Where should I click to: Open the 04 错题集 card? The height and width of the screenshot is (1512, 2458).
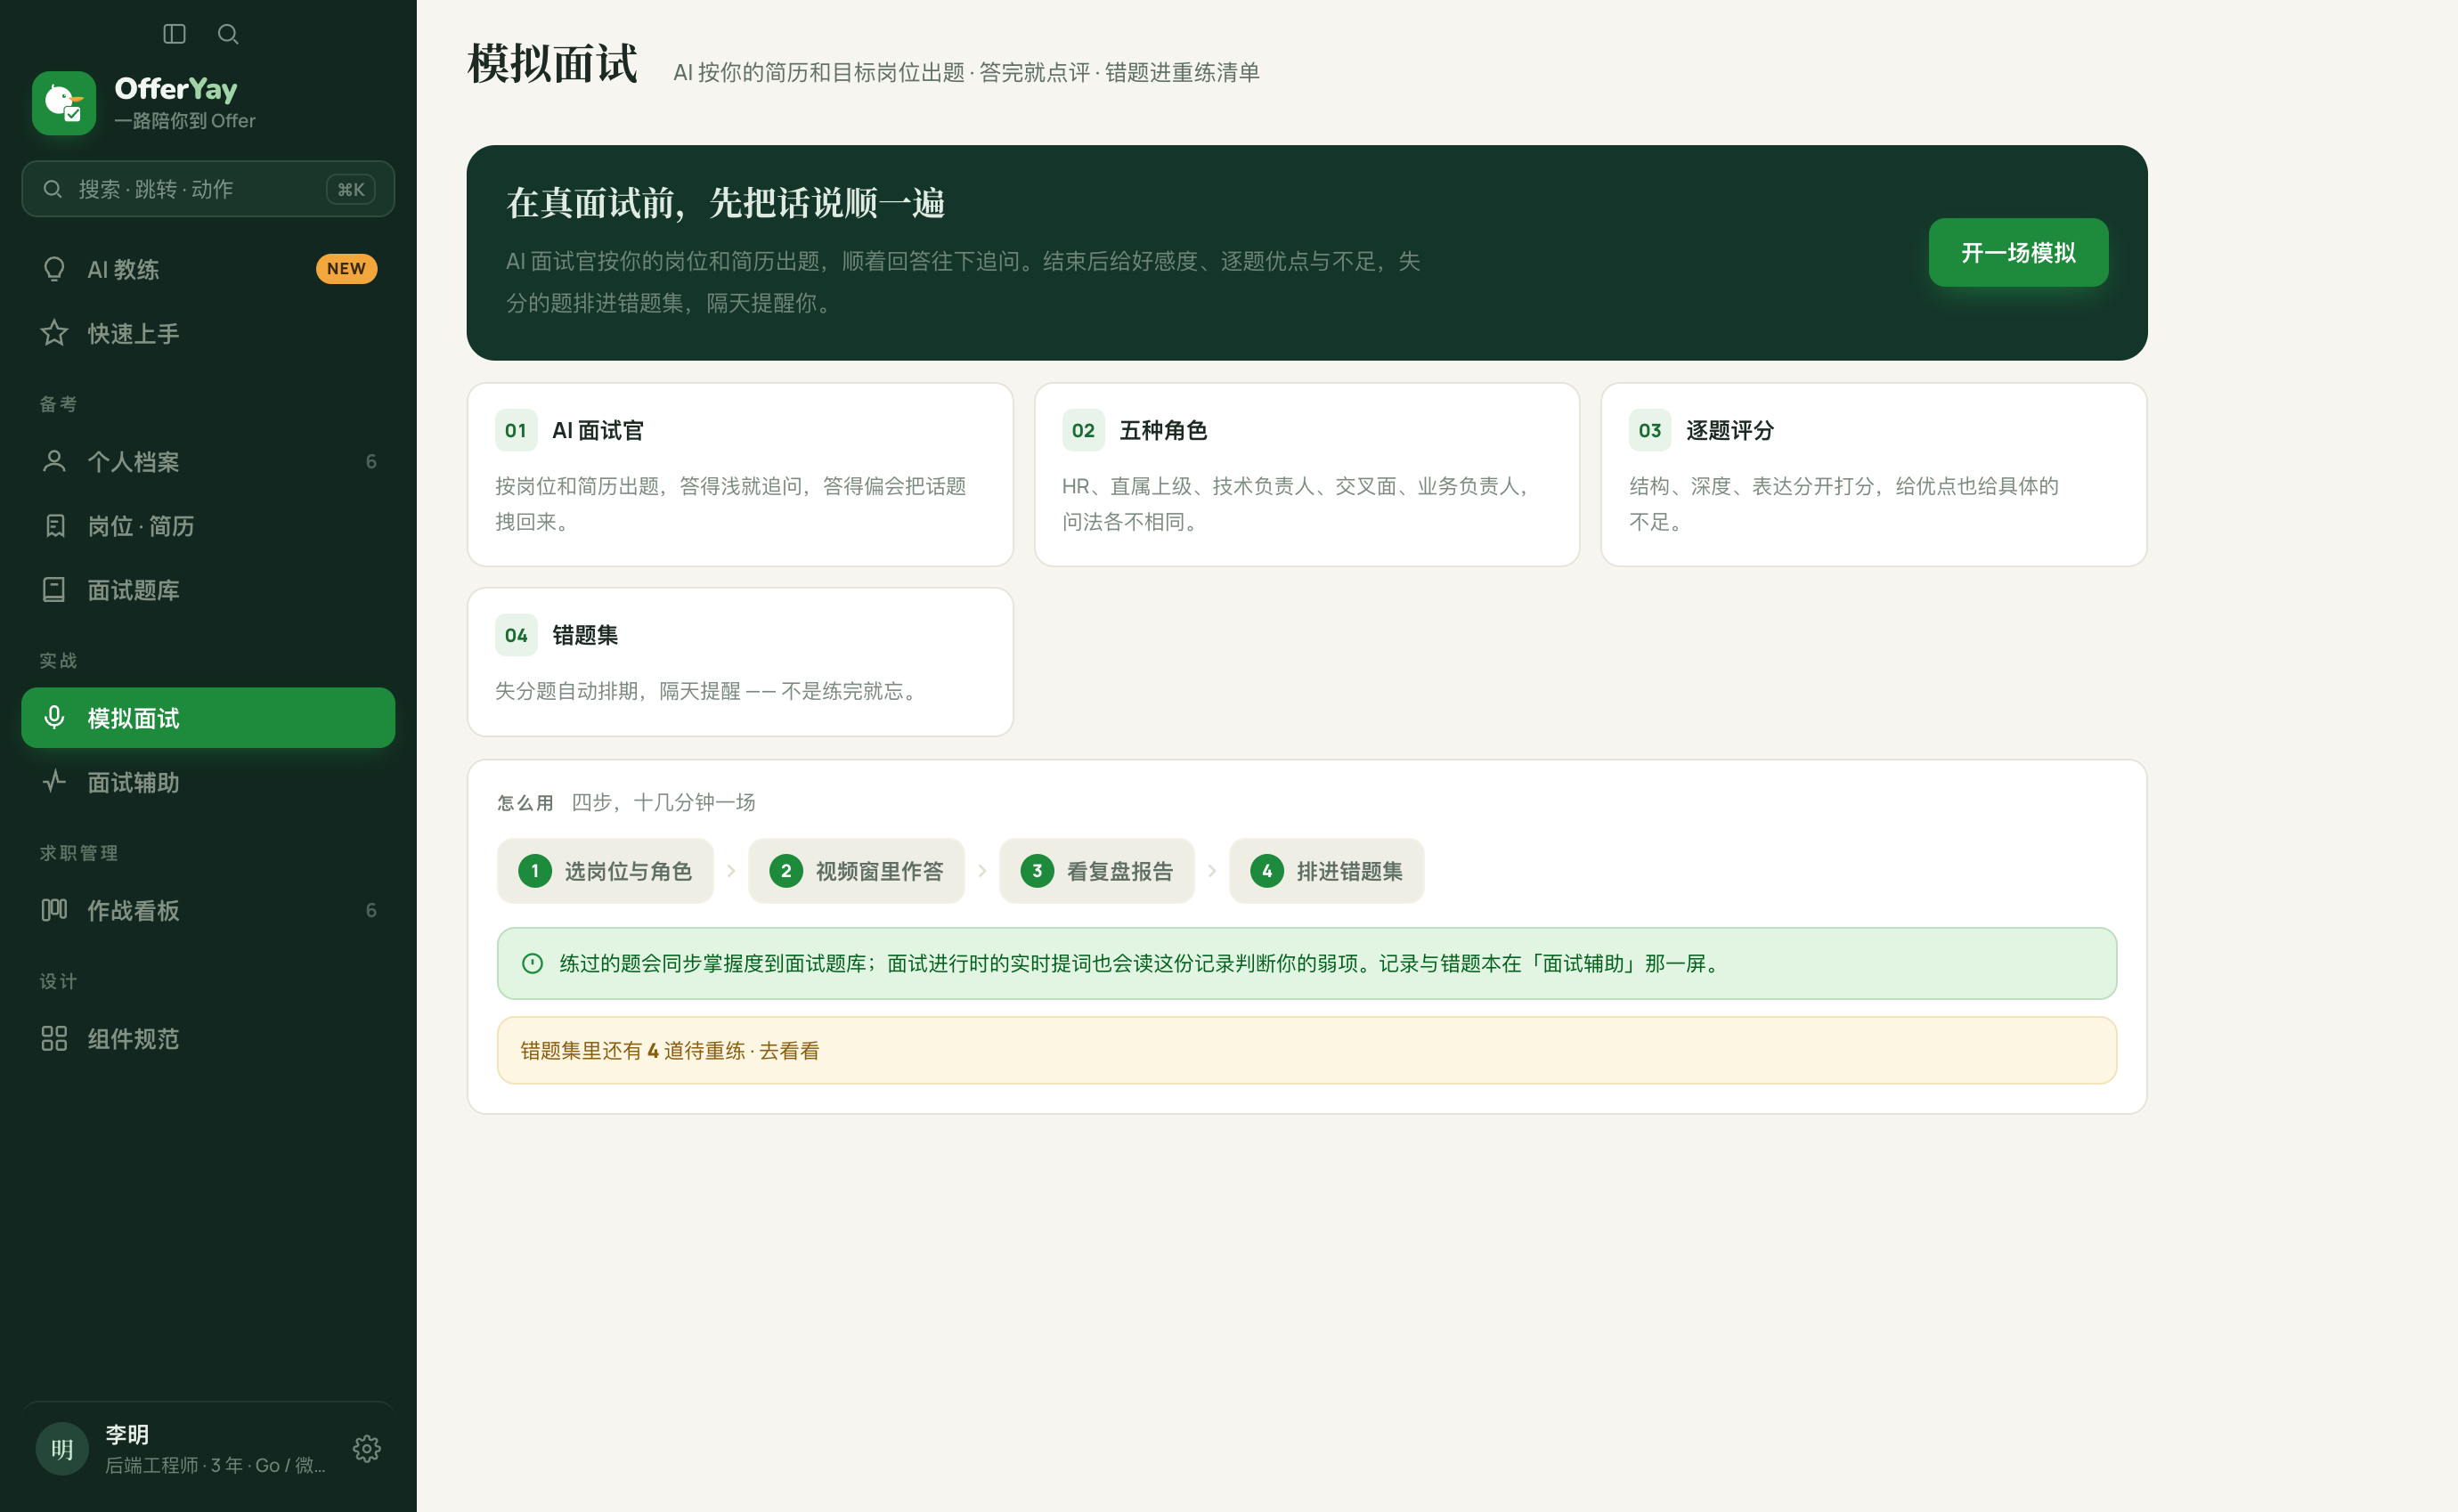740,662
